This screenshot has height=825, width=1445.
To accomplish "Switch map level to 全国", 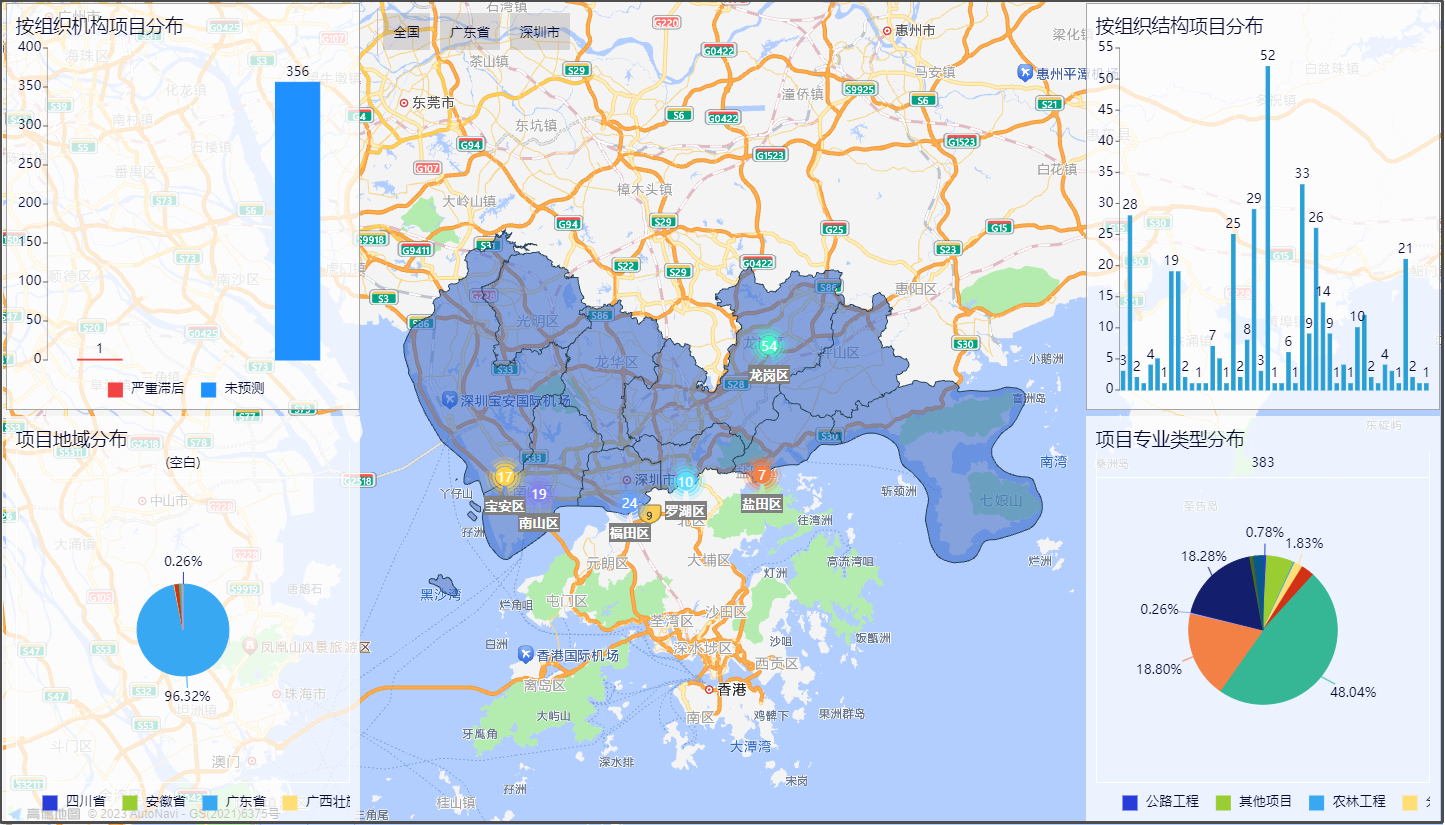I will [406, 32].
